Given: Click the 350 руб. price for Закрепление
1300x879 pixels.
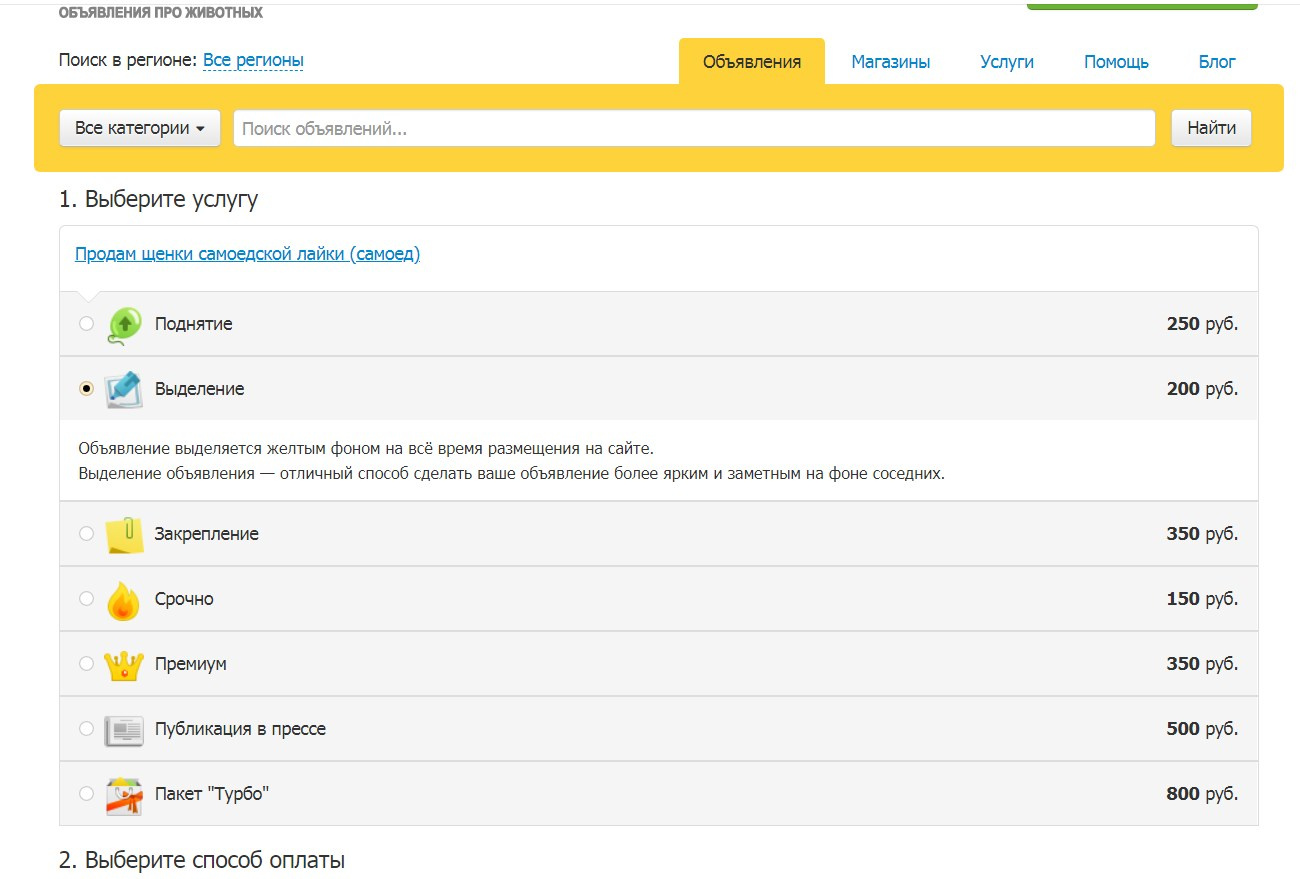Looking at the screenshot, I should [x=1202, y=534].
